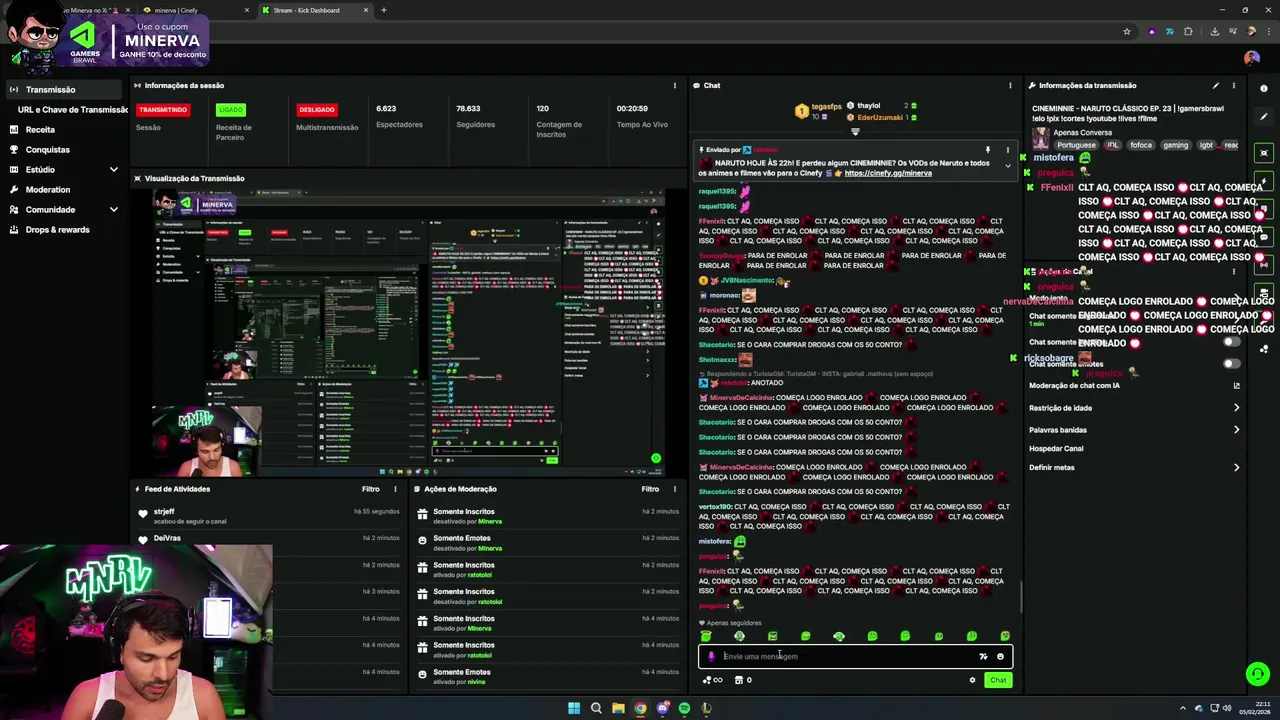
Task: Open the Windows Start menu
Action: coord(574,708)
